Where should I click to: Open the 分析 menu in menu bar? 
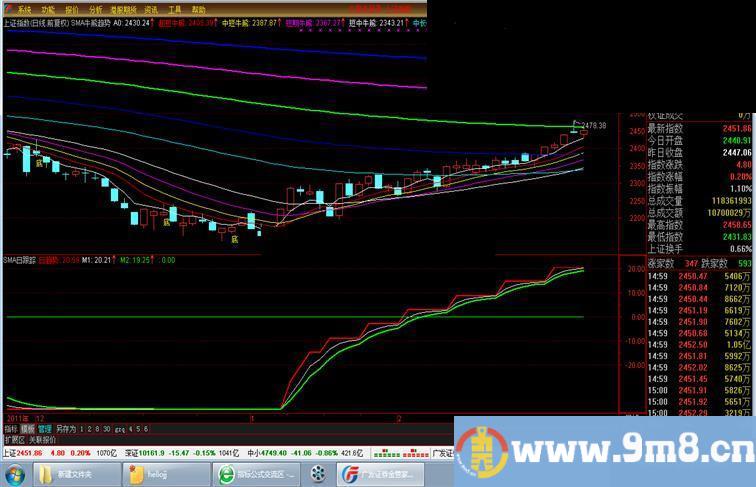(96, 9)
